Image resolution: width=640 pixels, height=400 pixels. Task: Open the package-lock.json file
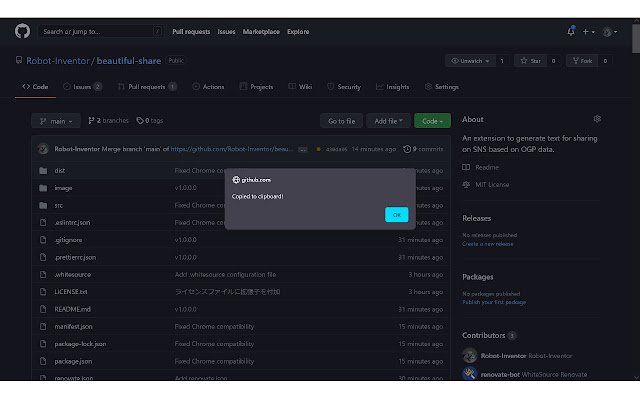(80, 344)
